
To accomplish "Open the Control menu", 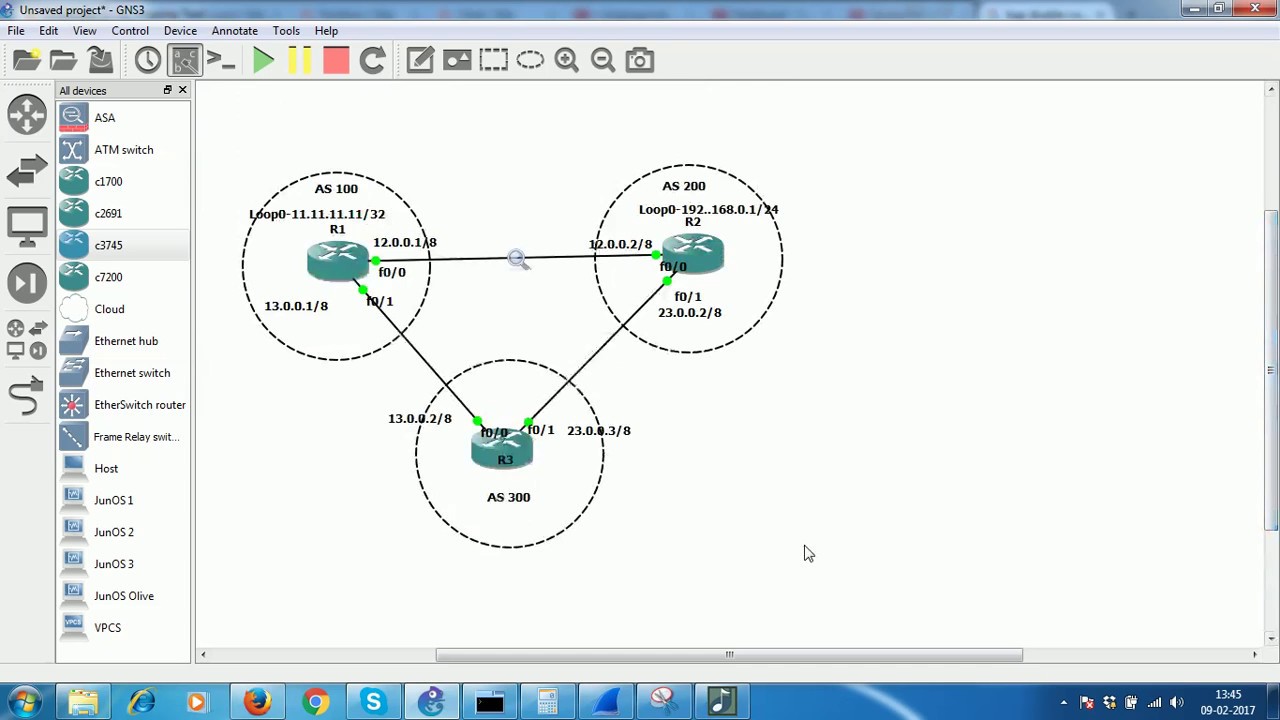I will pos(130,31).
